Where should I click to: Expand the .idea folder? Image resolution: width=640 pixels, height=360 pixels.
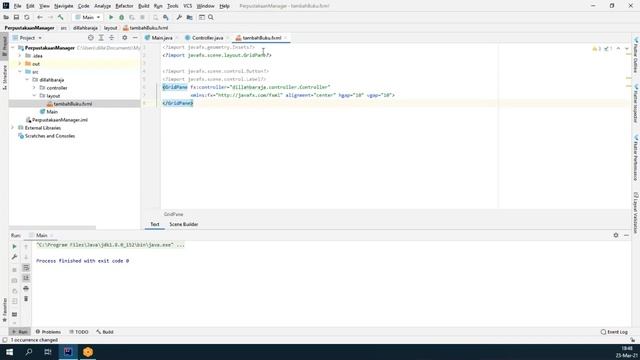tap(20, 56)
